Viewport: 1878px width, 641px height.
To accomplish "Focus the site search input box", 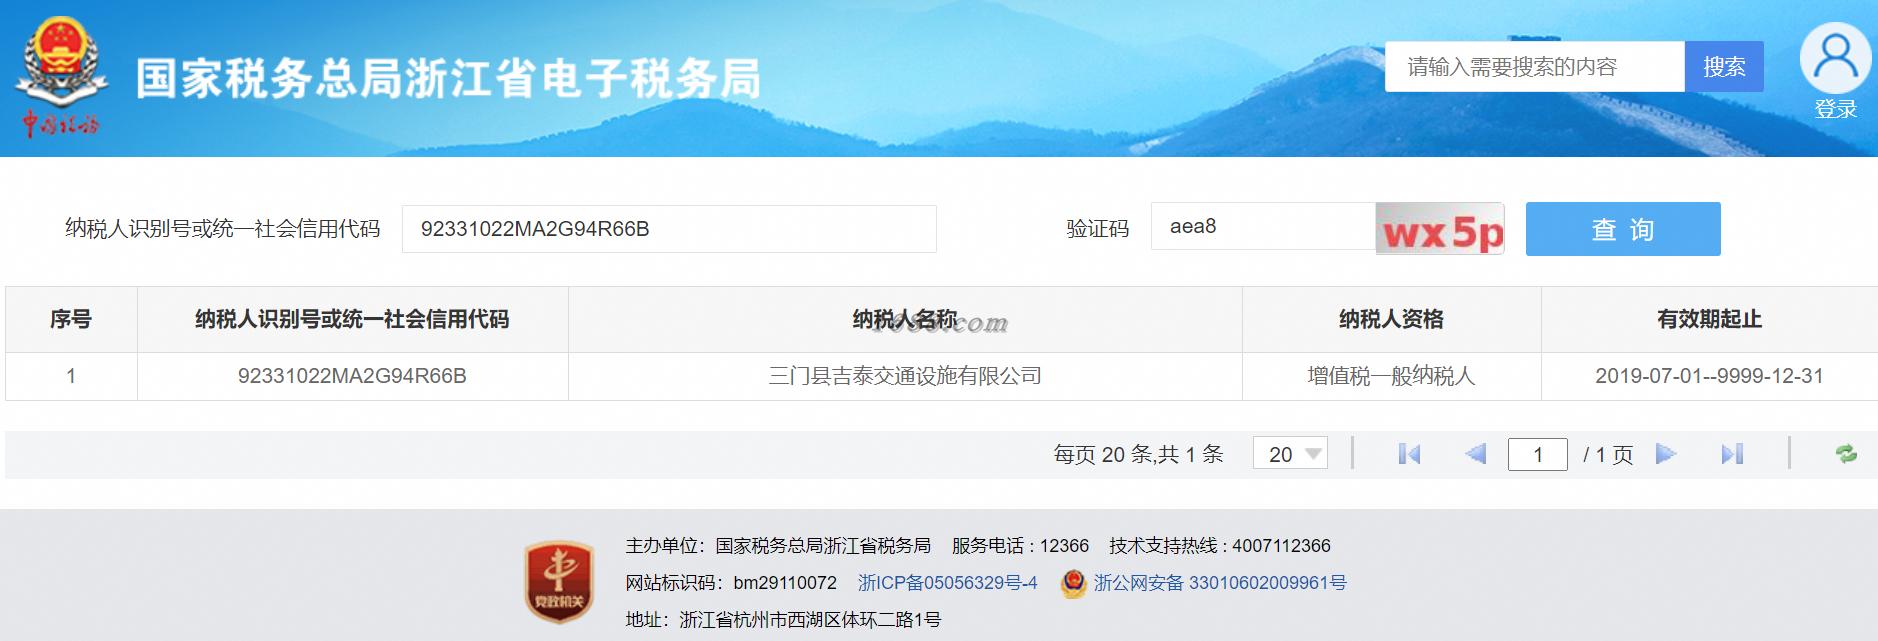I will point(1535,67).
